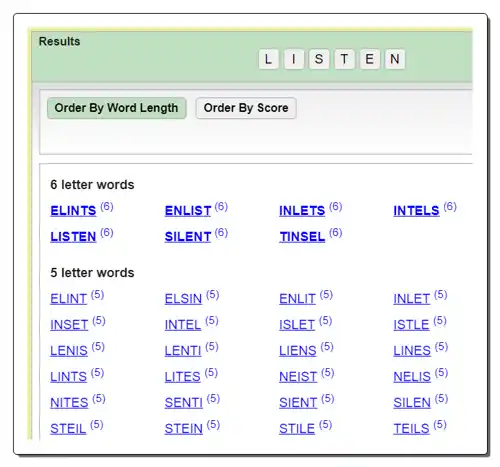Viewport: 500px width, 467px height.
Task: Open the ENLIST word link
Action: 188,211
